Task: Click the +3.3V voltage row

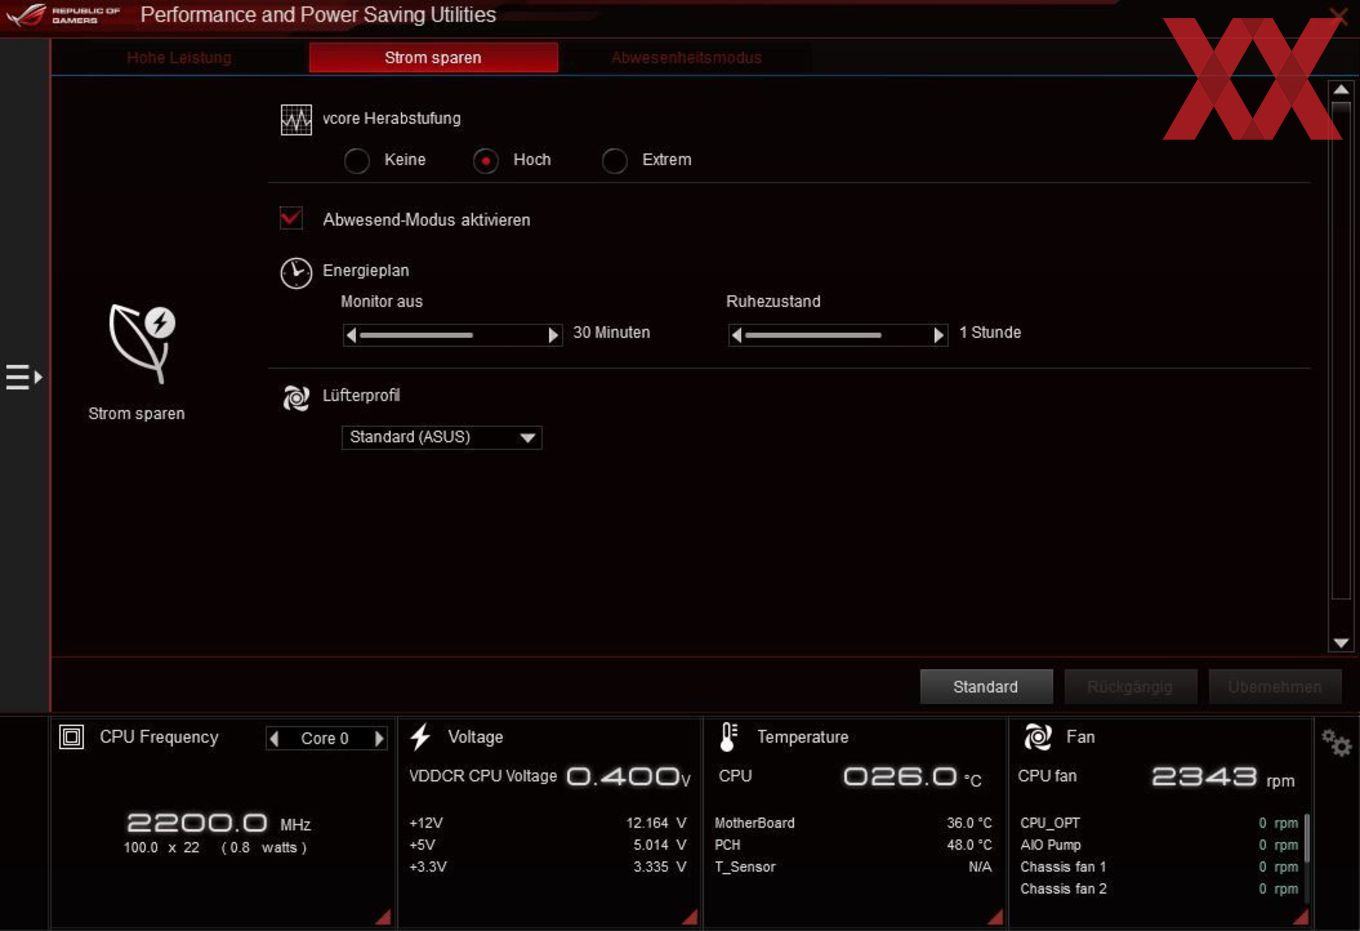Action: (x=548, y=867)
